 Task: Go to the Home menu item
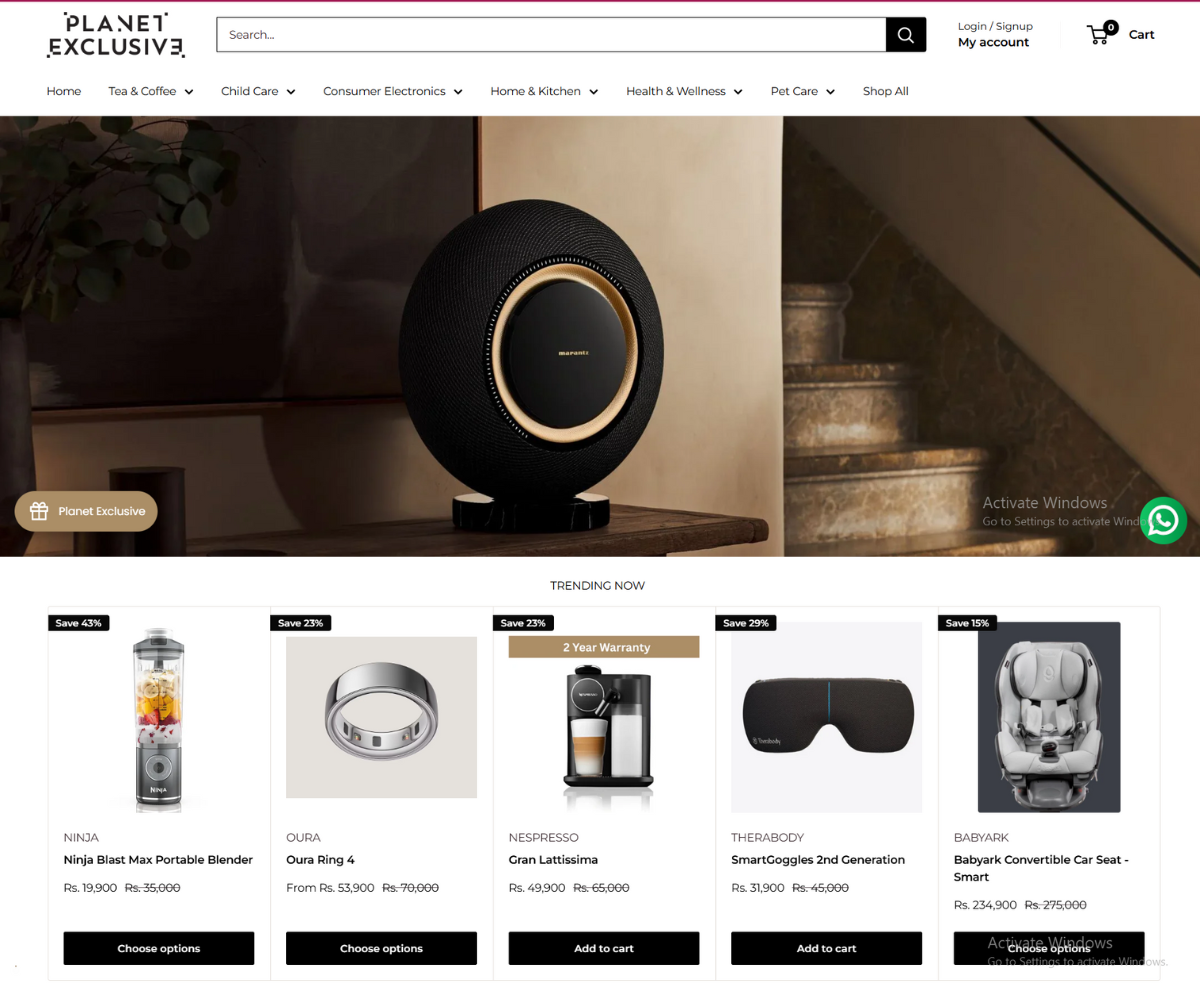(64, 91)
